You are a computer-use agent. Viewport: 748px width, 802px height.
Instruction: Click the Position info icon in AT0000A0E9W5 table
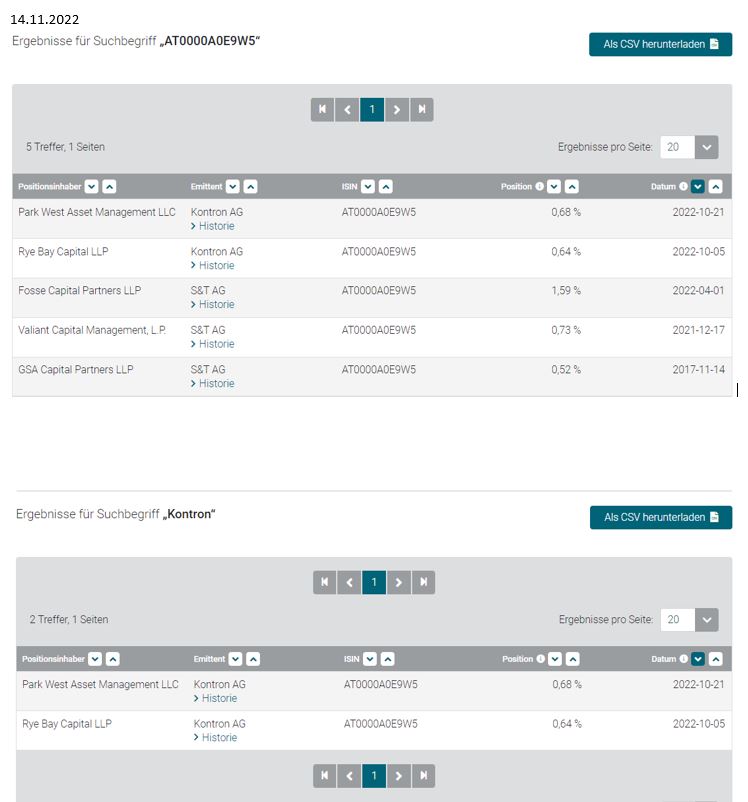[x=540, y=186]
